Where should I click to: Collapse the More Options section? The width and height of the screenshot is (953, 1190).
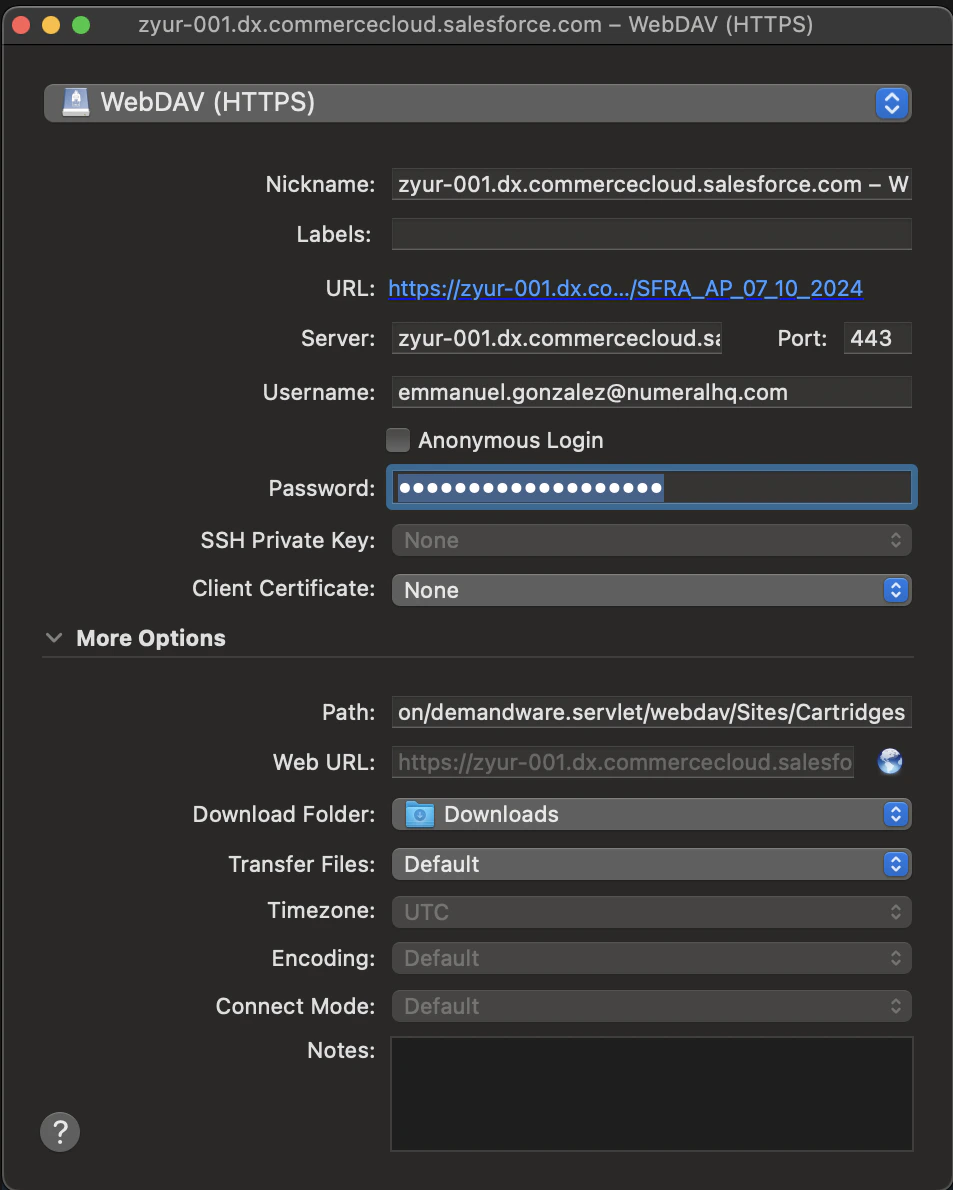pyautogui.click(x=54, y=638)
